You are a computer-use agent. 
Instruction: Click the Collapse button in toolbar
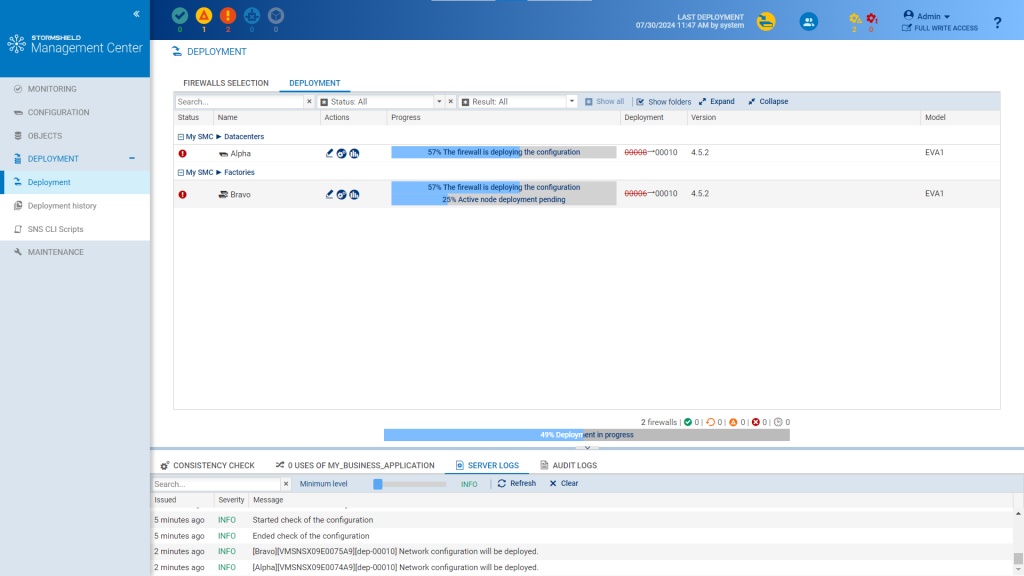point(768,102)
